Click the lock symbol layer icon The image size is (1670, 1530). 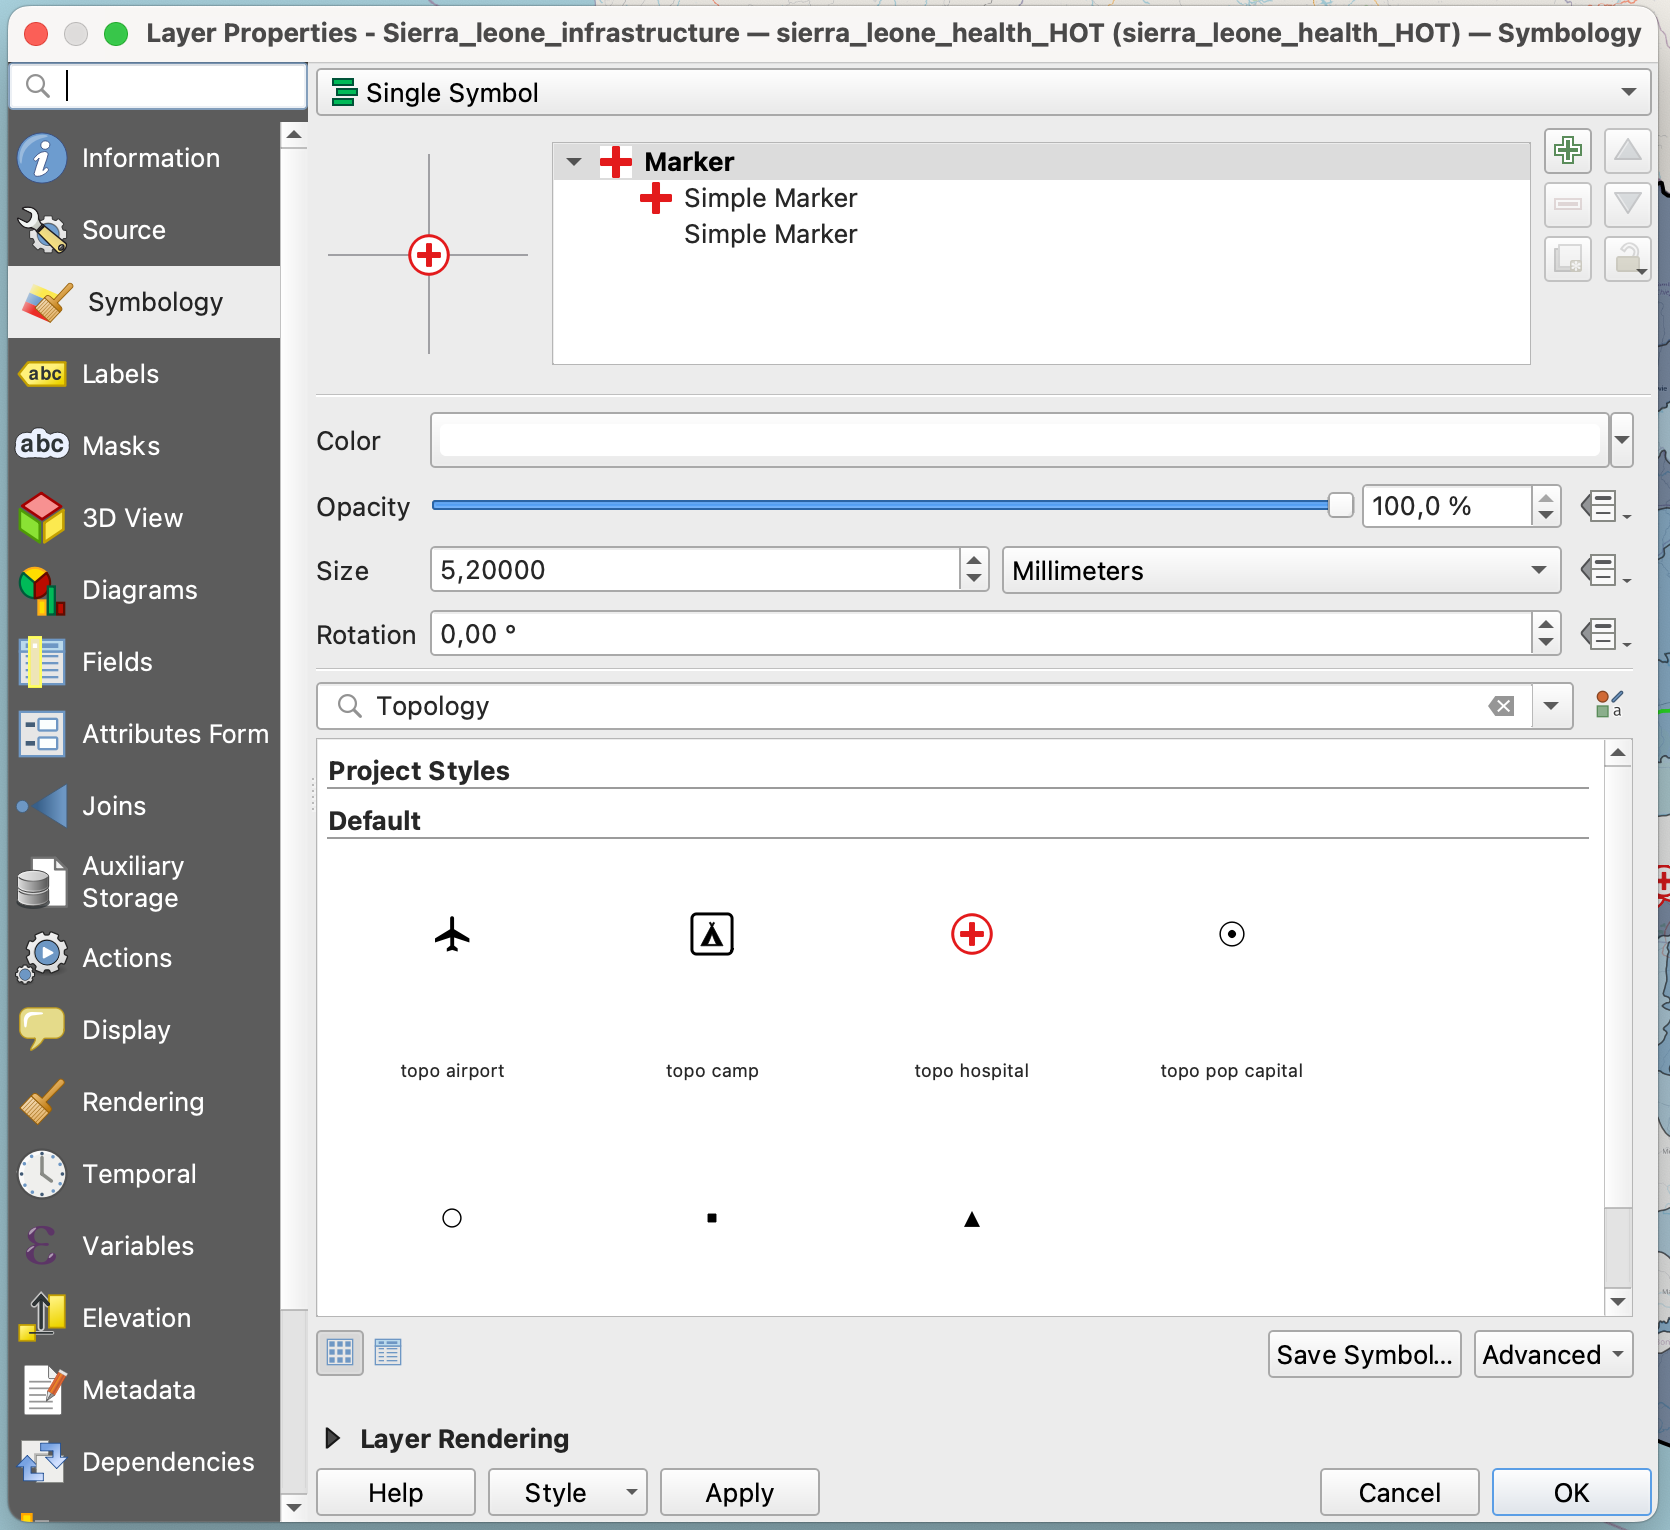[x=1627, y=259]
